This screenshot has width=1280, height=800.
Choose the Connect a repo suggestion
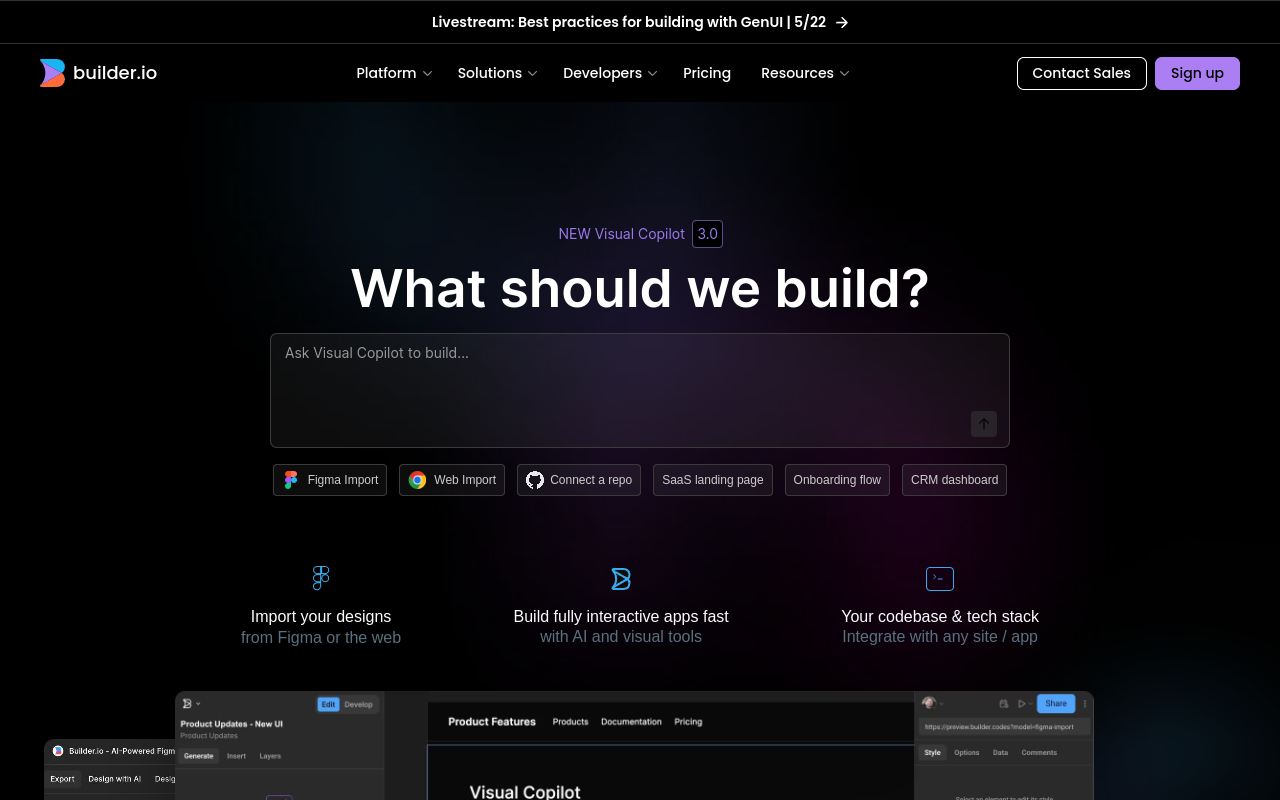pos(579,480)
